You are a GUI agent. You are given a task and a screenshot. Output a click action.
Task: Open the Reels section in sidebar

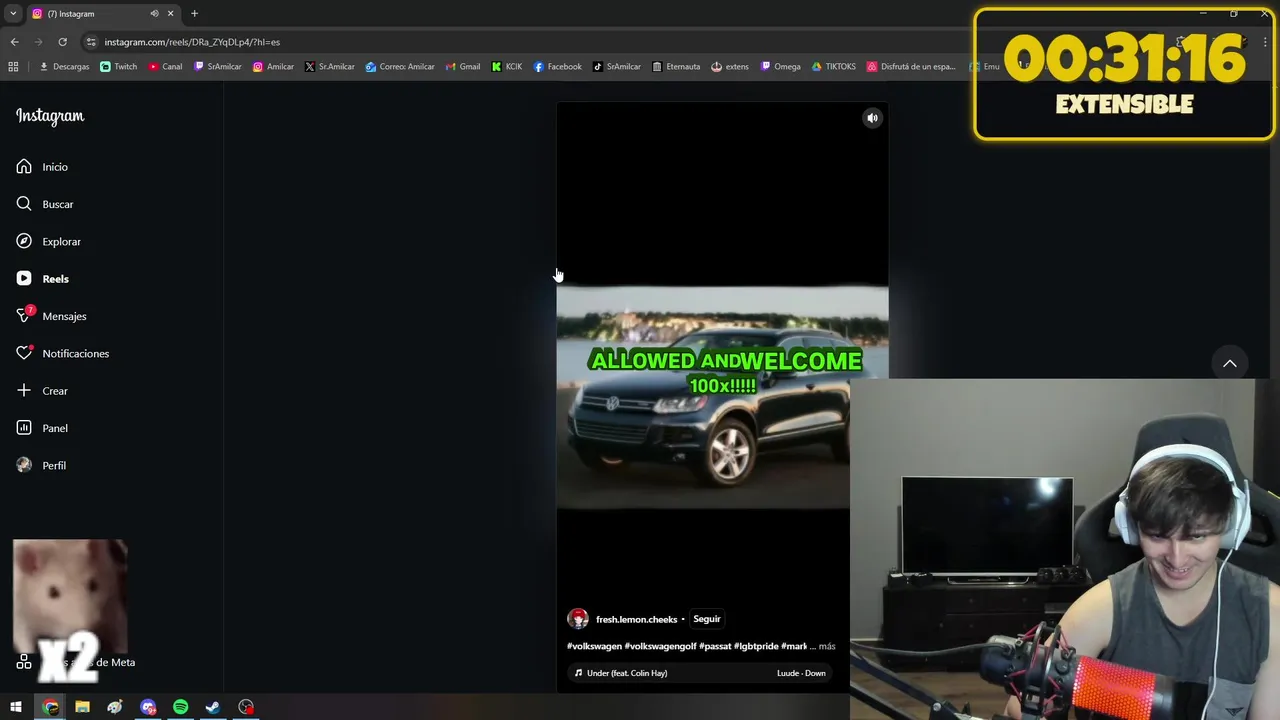(x=43, y=279)
